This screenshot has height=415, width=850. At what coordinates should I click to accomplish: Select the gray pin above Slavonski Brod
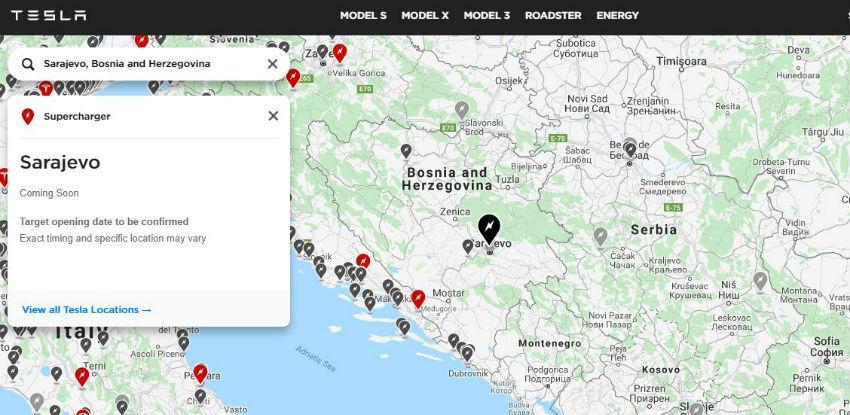click(x=461, y=110)
